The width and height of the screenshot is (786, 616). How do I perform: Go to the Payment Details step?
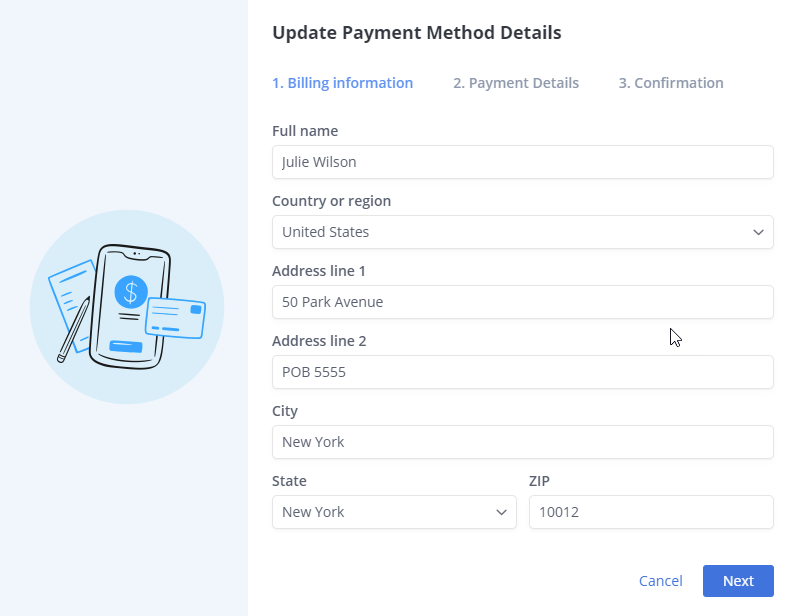click(515, 83)
